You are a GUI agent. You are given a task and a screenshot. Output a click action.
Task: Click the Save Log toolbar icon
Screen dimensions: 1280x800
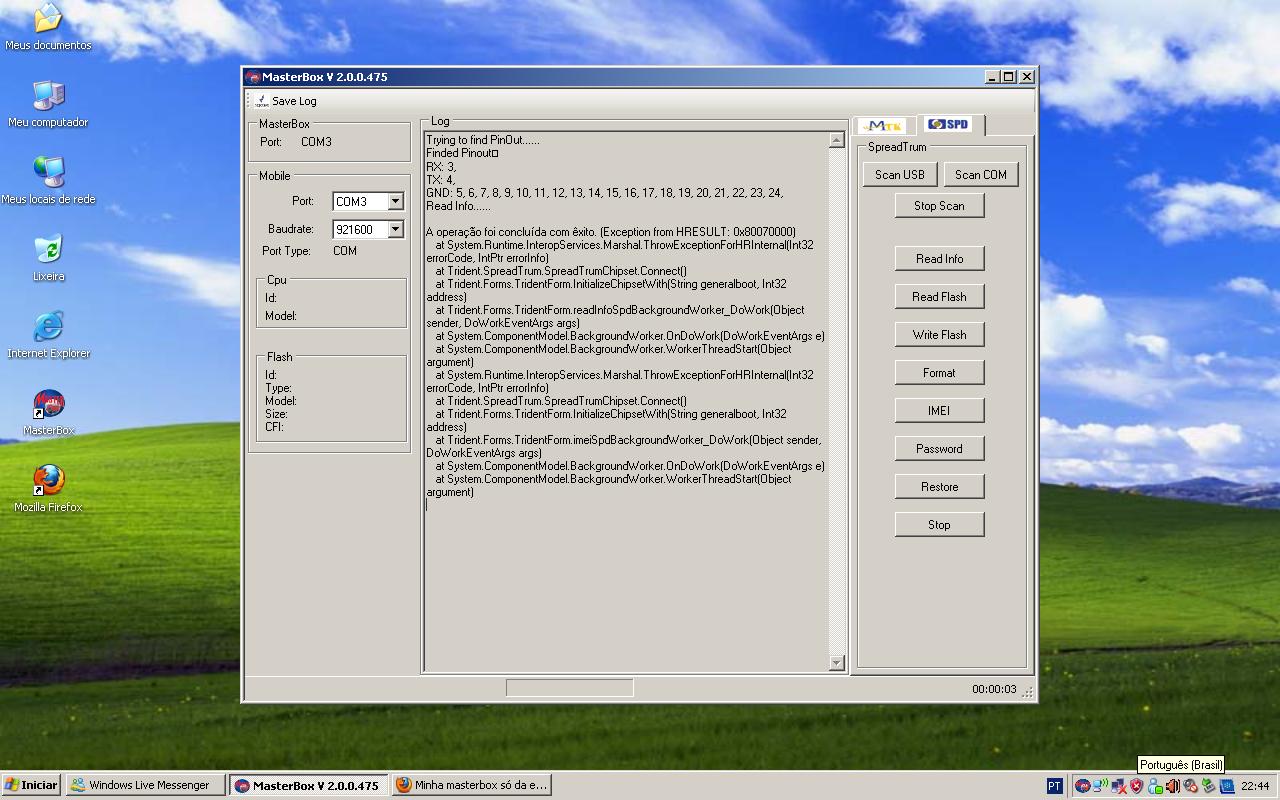coord(262,101)
